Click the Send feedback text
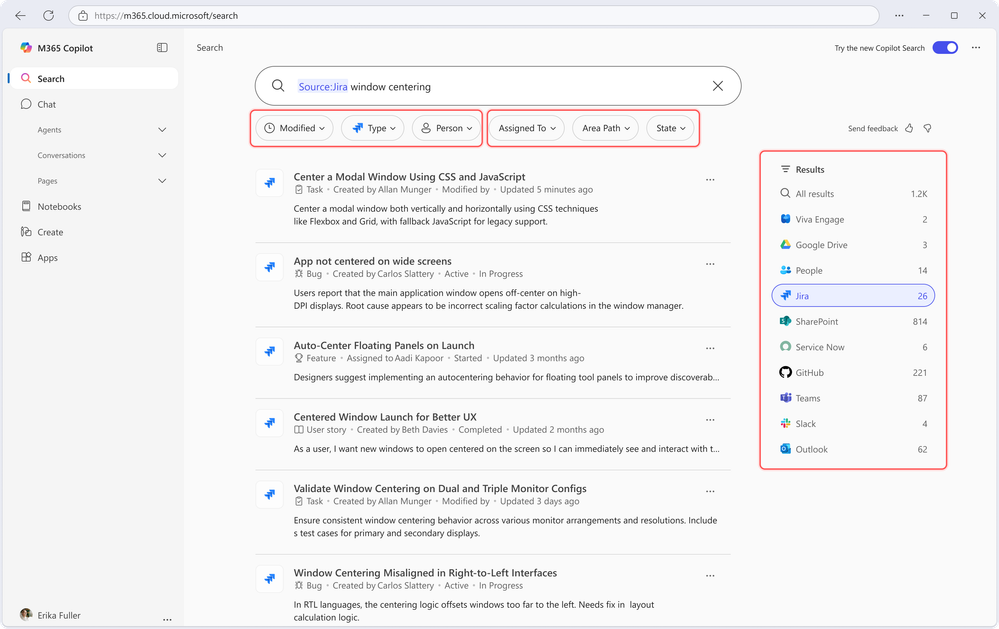This screenshot has height=629, width=999. (872, 129)
